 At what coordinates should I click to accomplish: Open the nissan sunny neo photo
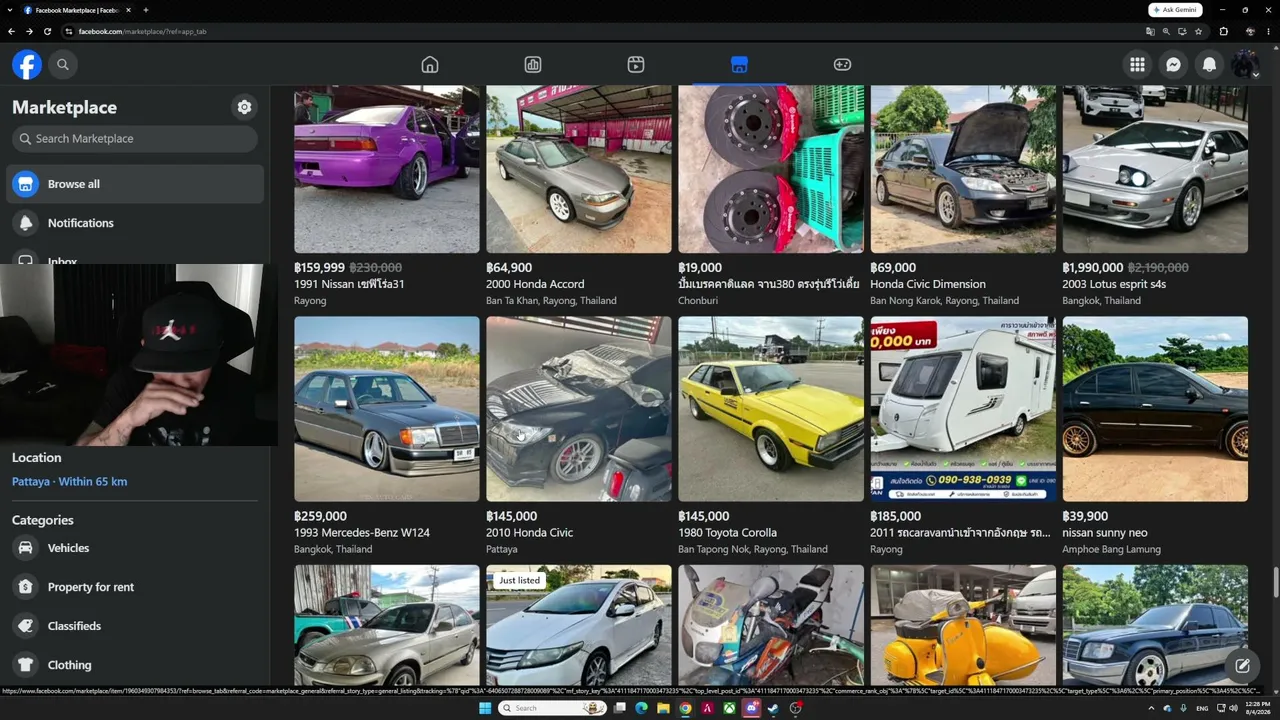[x=1155, y=409]
